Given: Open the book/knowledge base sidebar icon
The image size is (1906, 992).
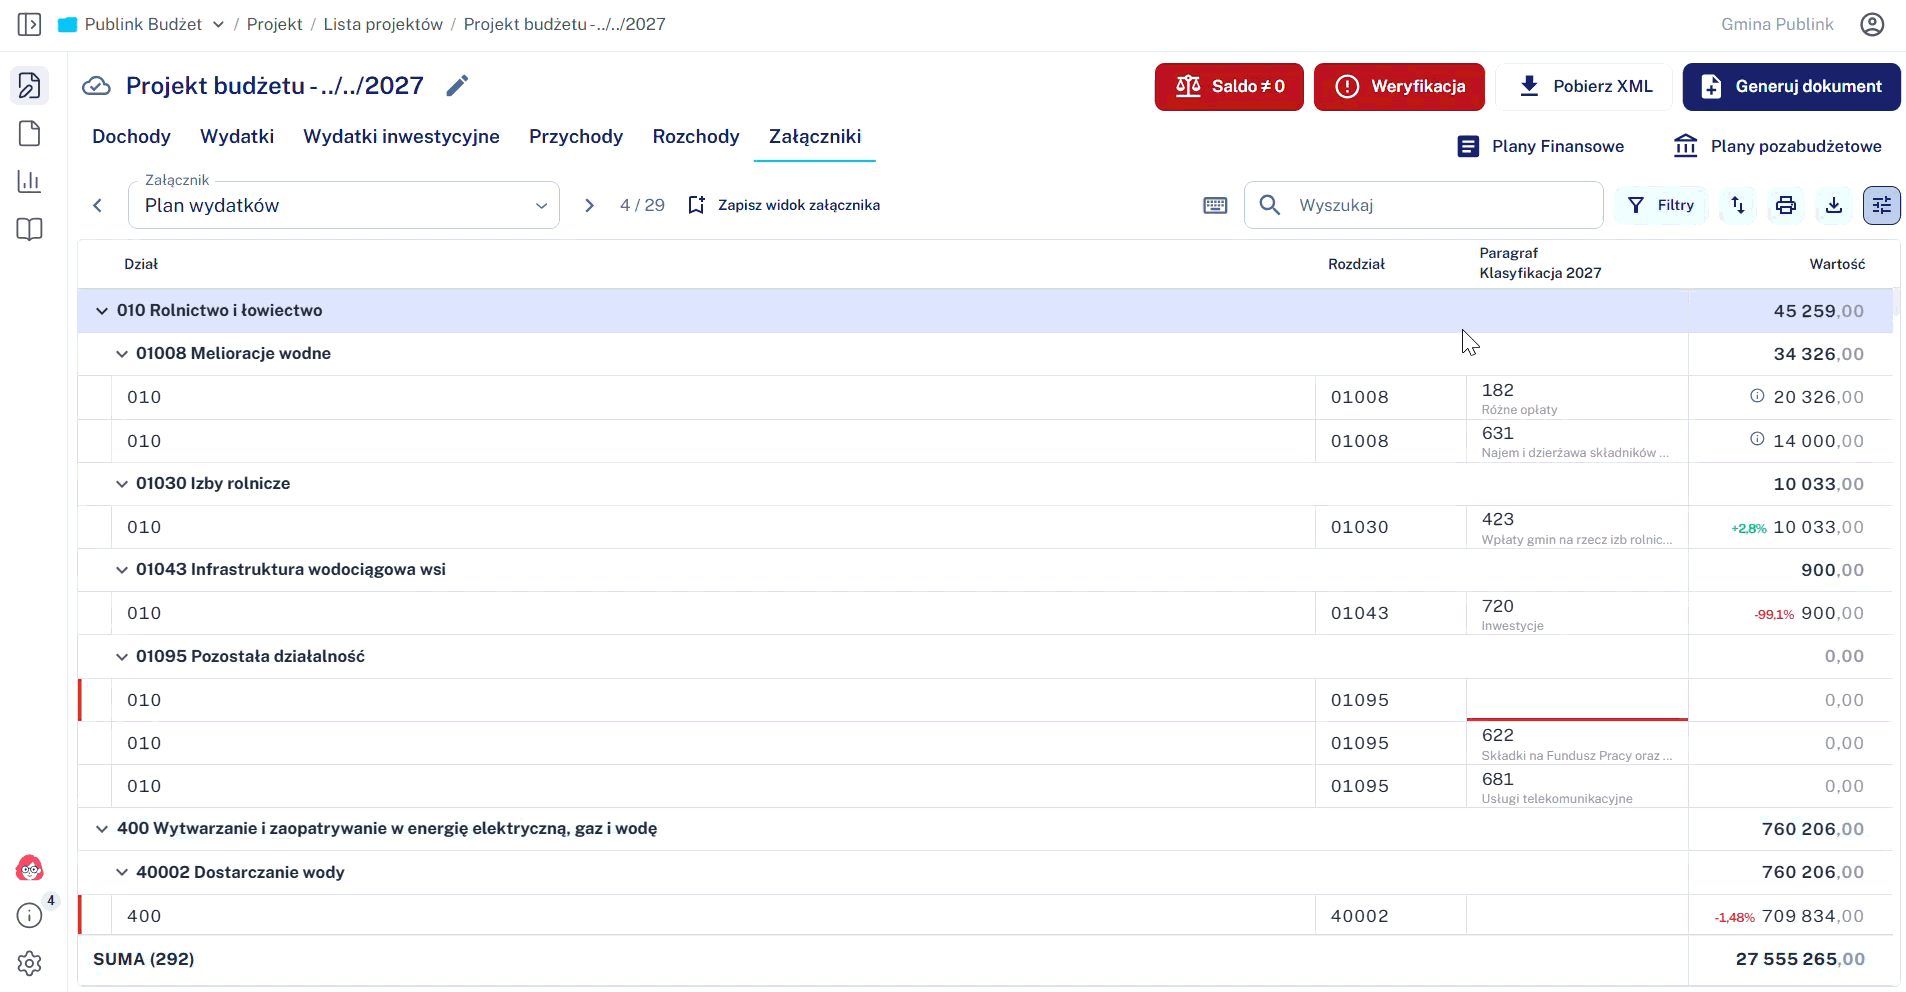Looking at the screenshot, I should coord(29,229).
